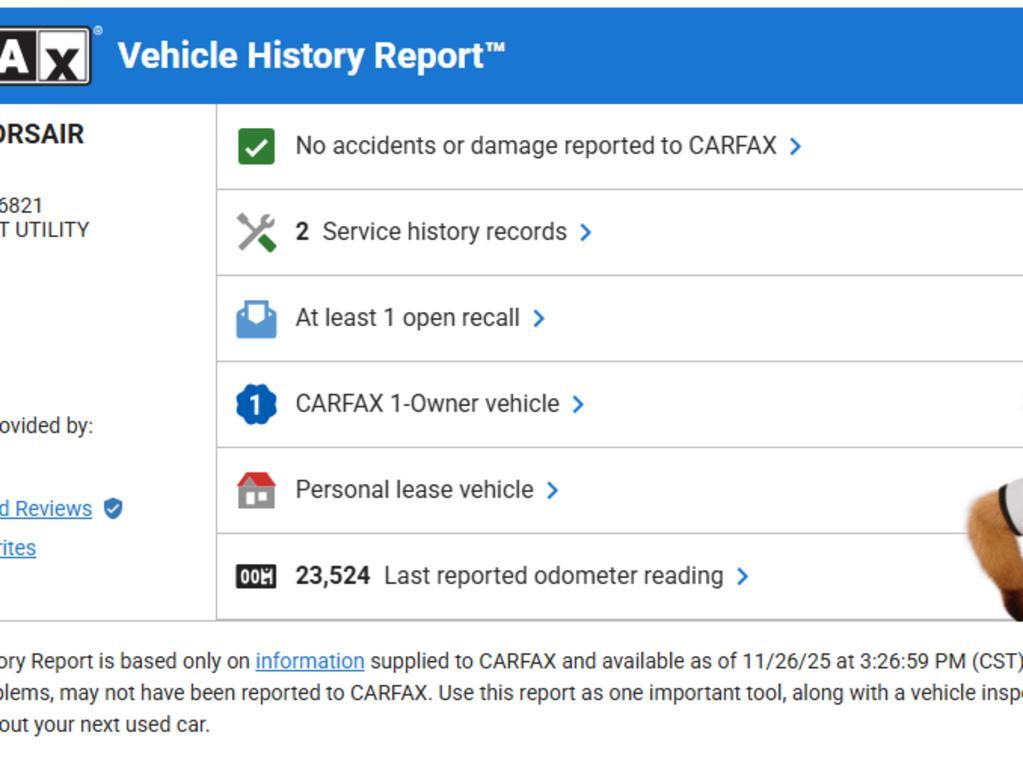Open 'No accidents or damage reported' details

(535, 146)
